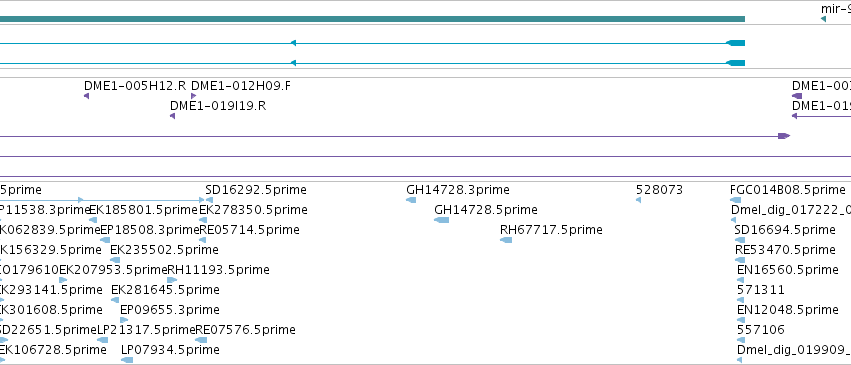Click the EK235502.5prime feature glyph
The height and width of the screenshot is (365, 851).
tap(115, 260)
